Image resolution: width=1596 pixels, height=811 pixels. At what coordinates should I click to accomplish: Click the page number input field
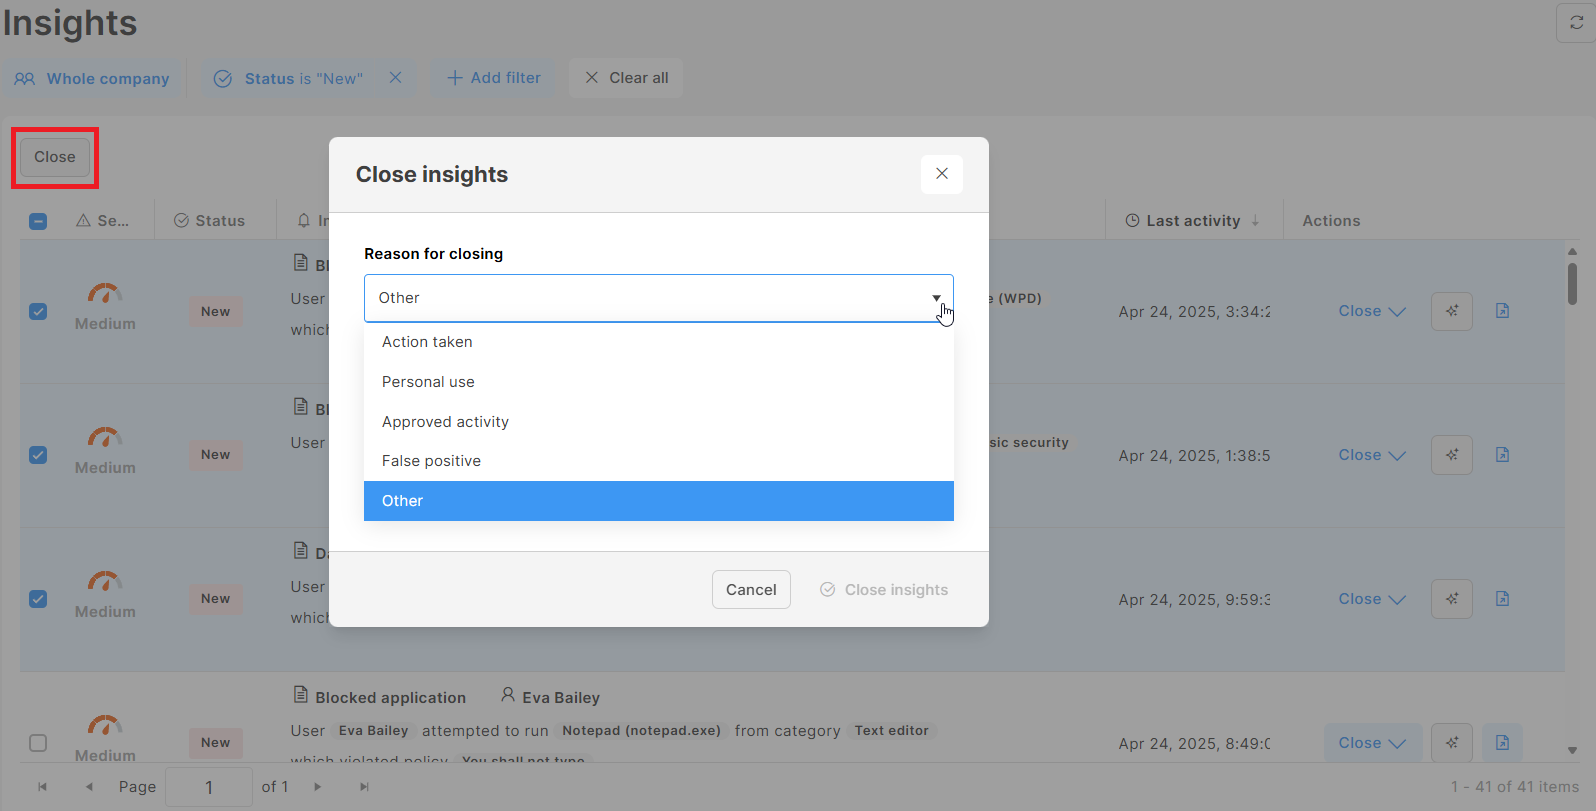click(x=208, y=787)
